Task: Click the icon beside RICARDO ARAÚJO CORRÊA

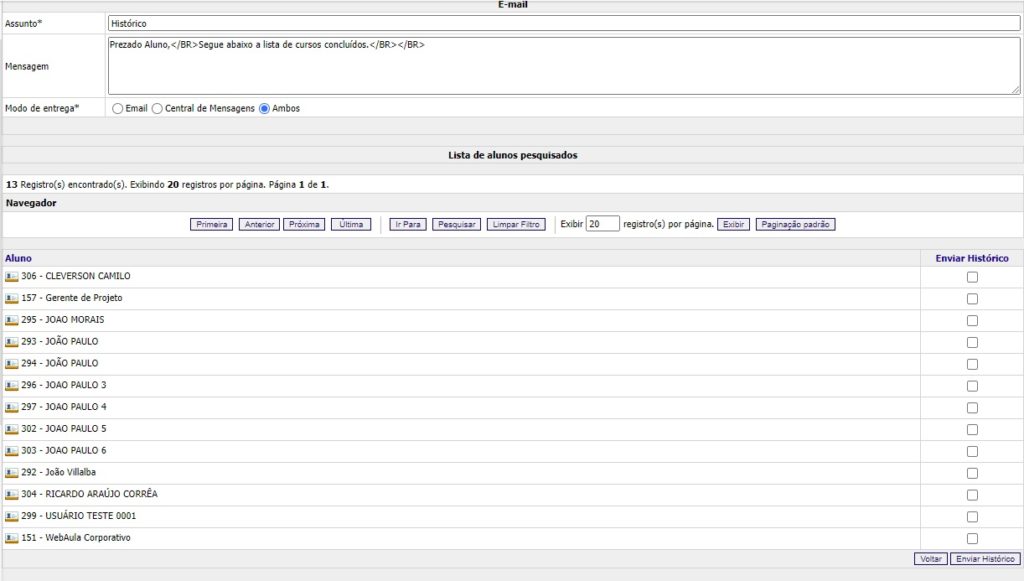Action: coord(12,495)
